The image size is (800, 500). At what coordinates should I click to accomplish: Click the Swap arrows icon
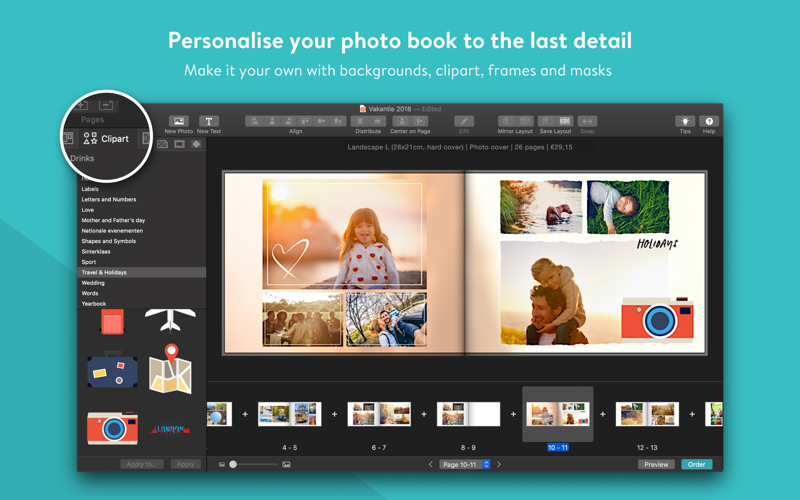[587, 121]
